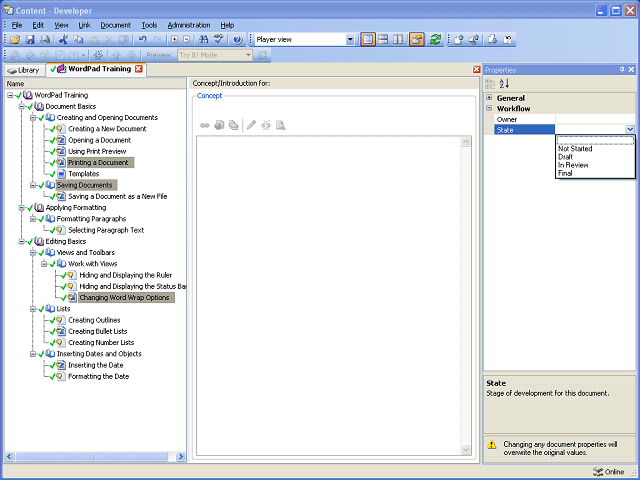Expand the General properties section
640x480 pixels.
click(489, 98)
